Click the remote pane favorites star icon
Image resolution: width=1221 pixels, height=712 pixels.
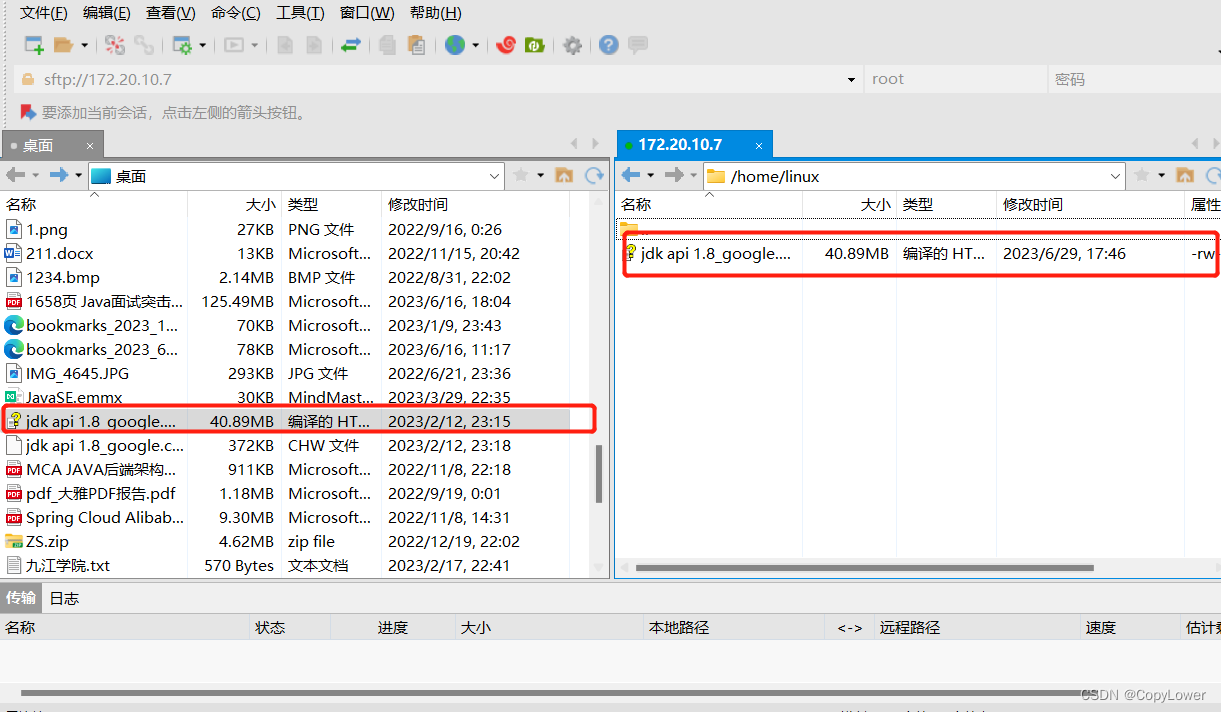click(x=1142, y=175)
